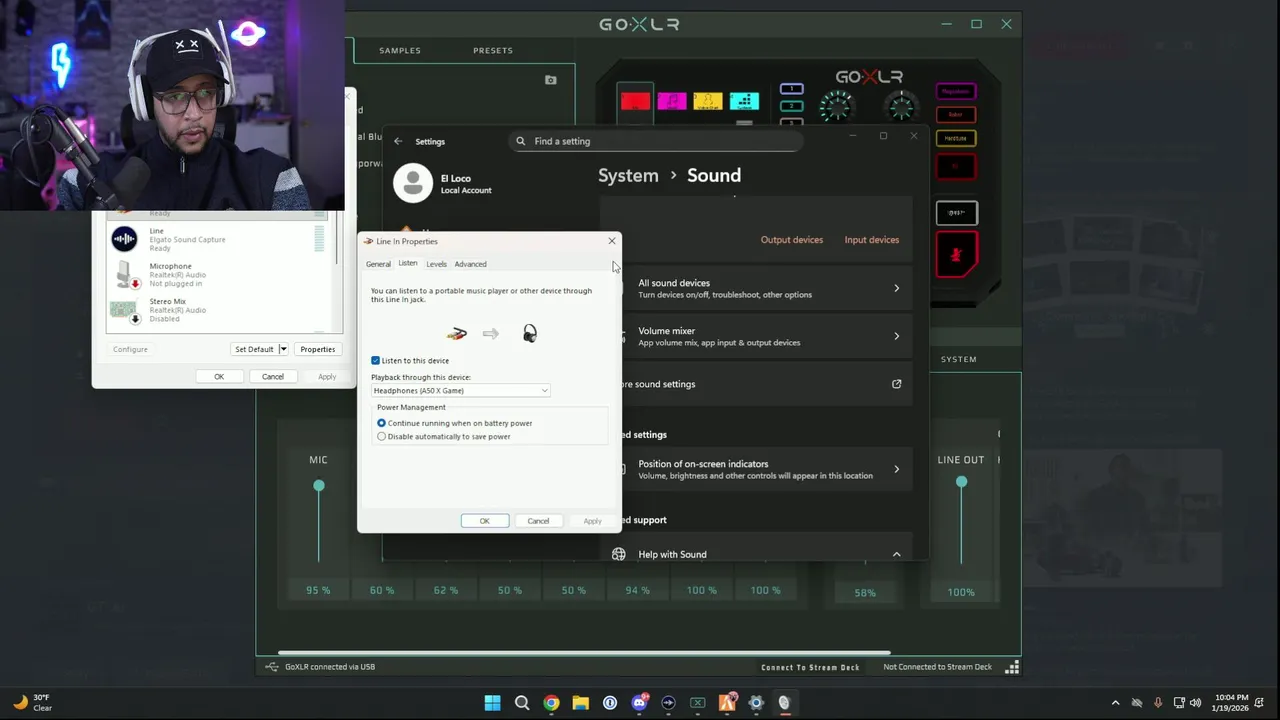The height and width of the screenshot is (720, 1280).
Task: Open the taskbar weather widget
Action: coord(32,702)
